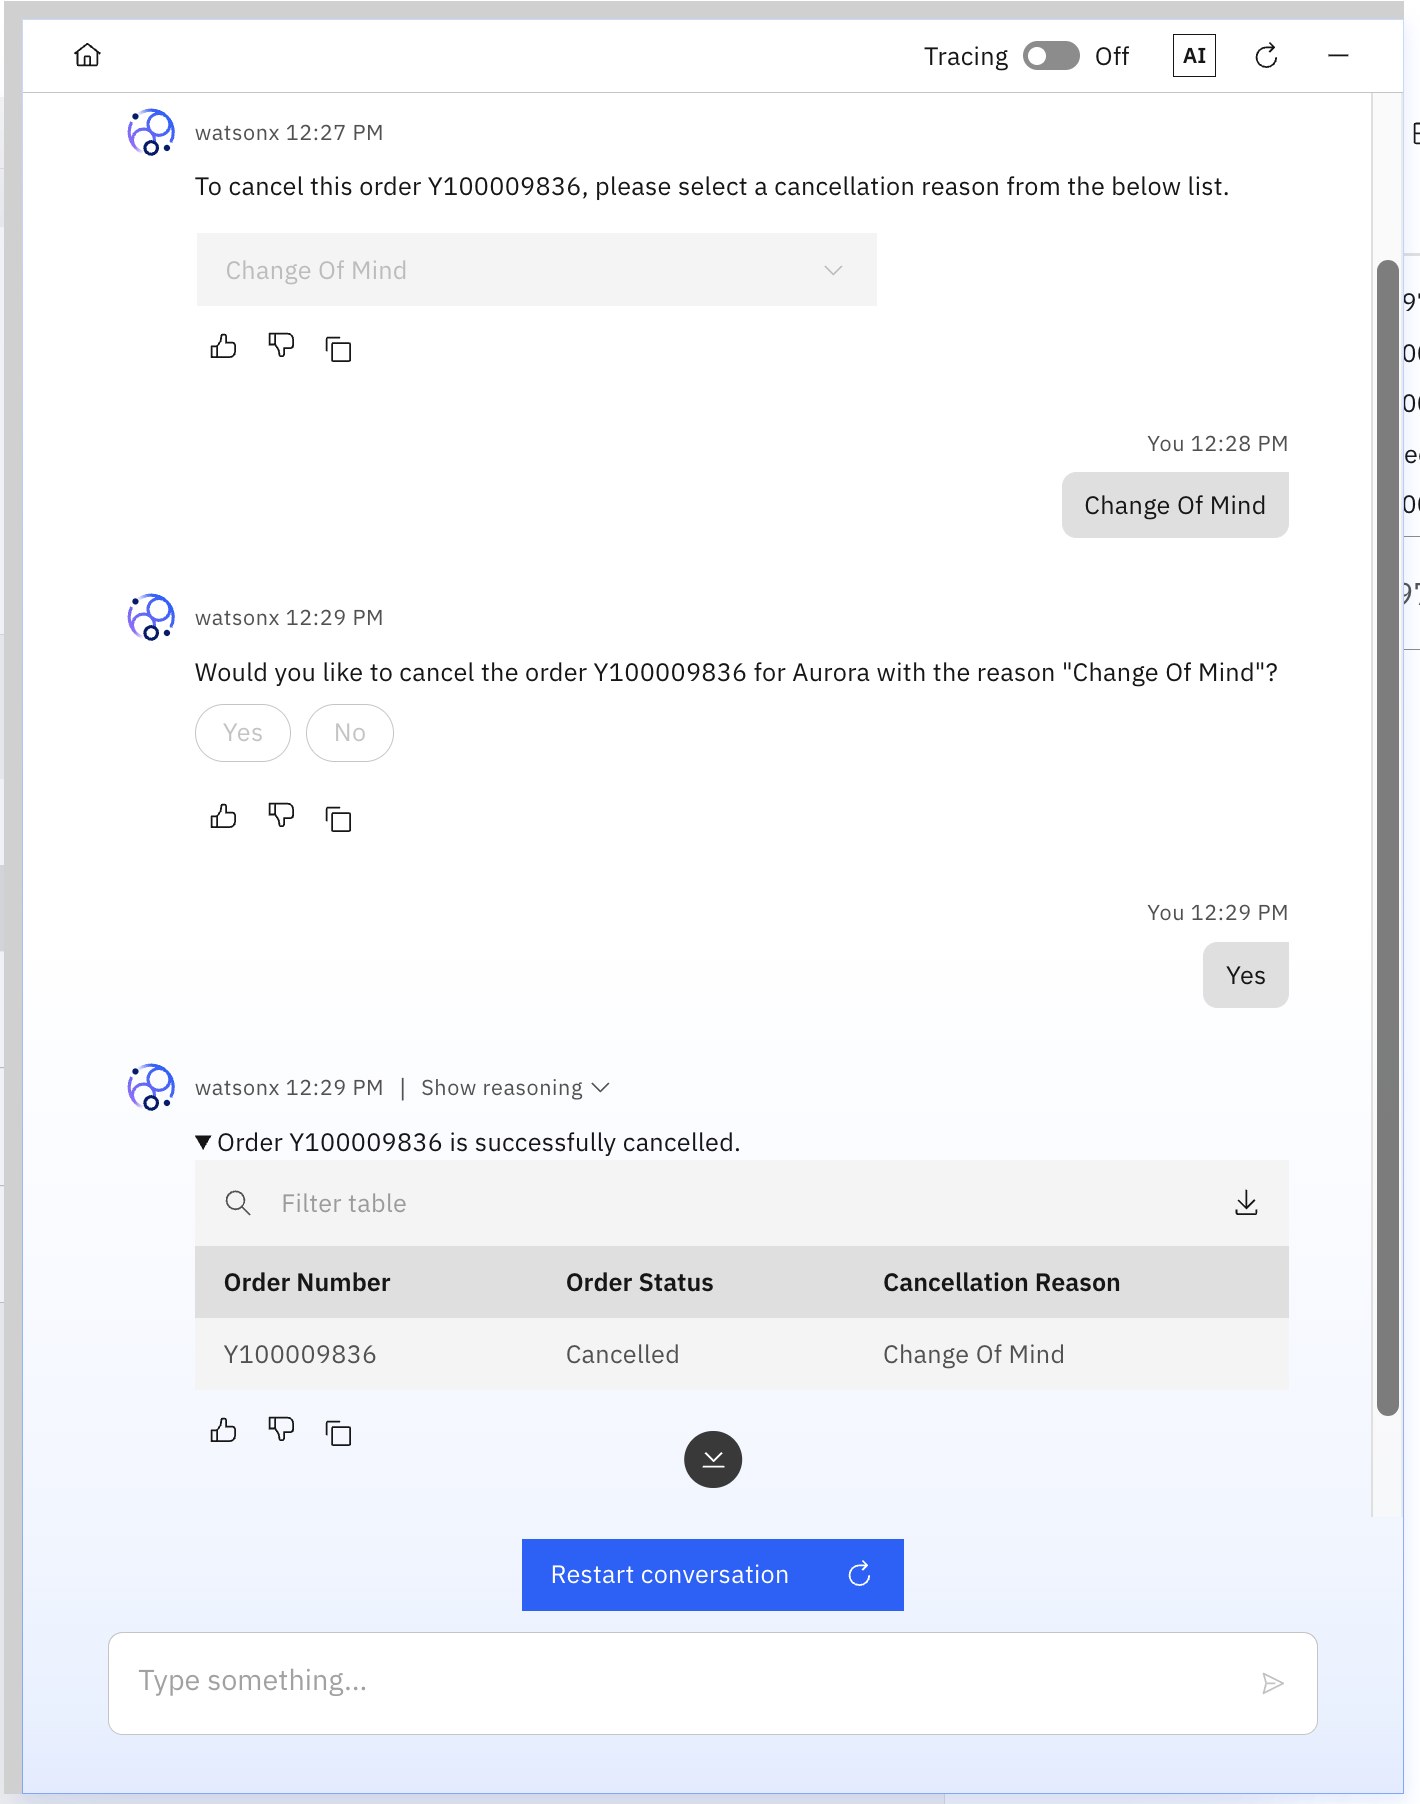Click the Yes confirmation chip
The height and width of the screenshot is (1804, 1420).
(x=243, y=733)
